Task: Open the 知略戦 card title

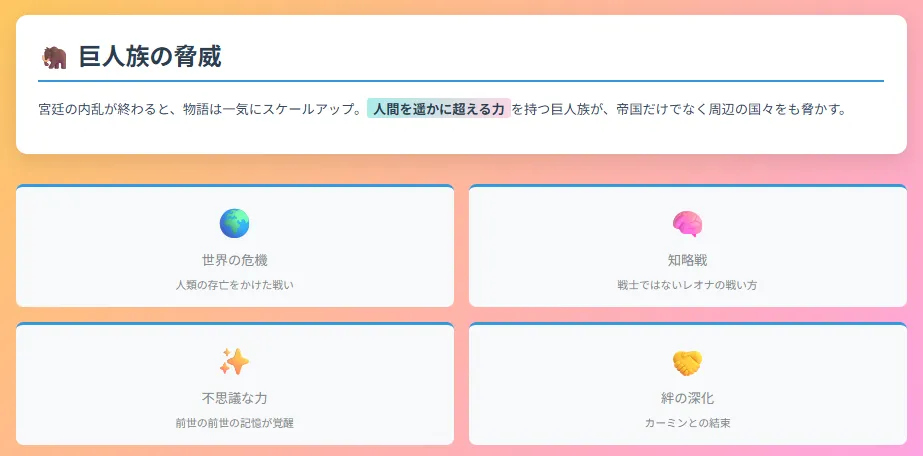Action: click(688, 260)
